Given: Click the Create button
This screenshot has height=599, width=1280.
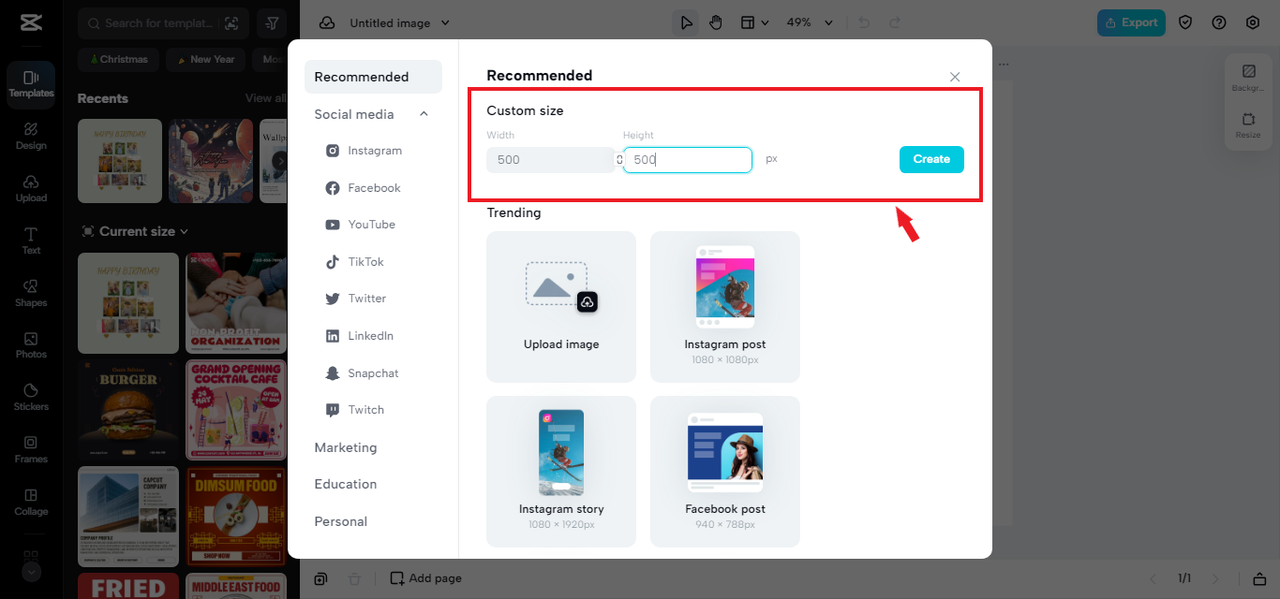Looking at the screenshot, I should tap(931, 159).
